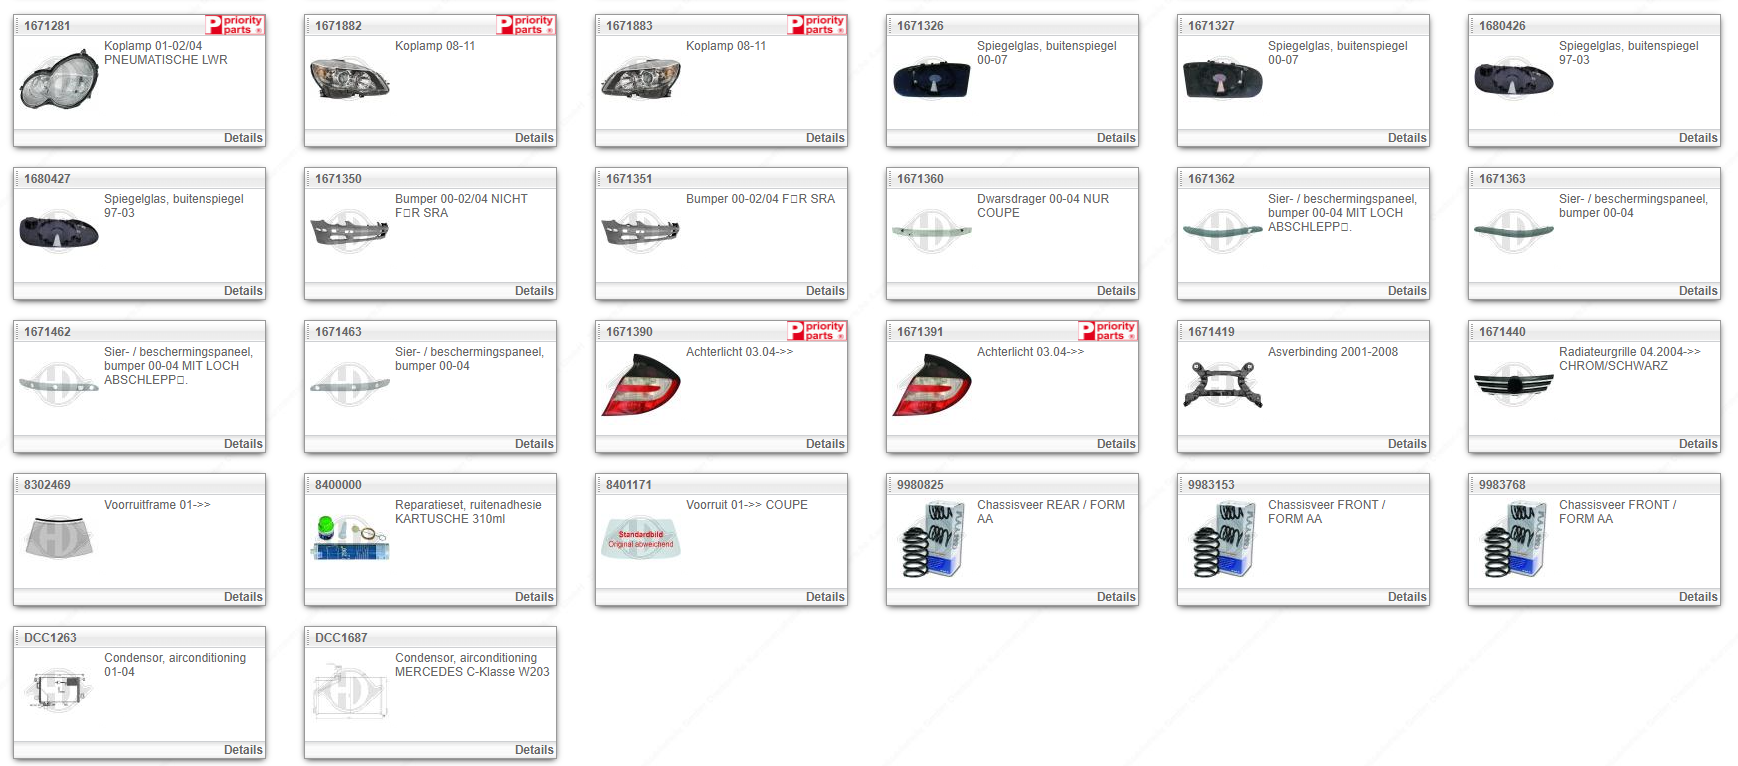The width and height of the screenshot is (1738, 766).
Task: Open repair kit image for part 8400000
Action: [x=349, y=538]
